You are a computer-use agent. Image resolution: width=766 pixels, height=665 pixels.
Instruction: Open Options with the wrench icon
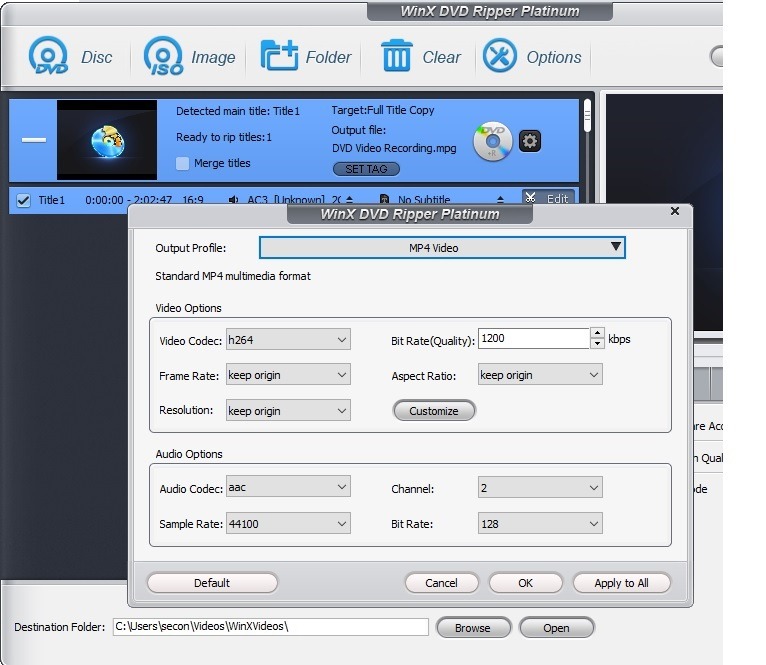[x=500, y=56]
